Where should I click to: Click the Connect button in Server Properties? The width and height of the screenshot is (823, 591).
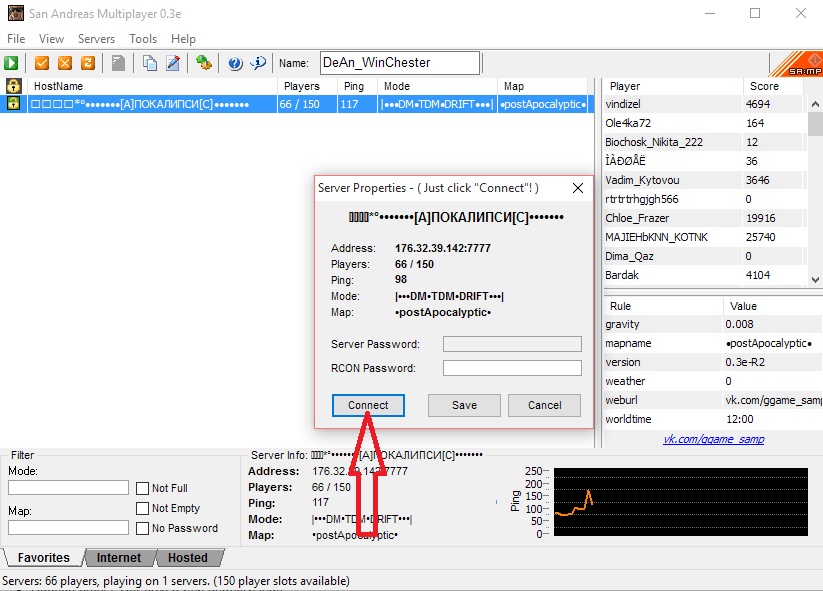(368, 405)
